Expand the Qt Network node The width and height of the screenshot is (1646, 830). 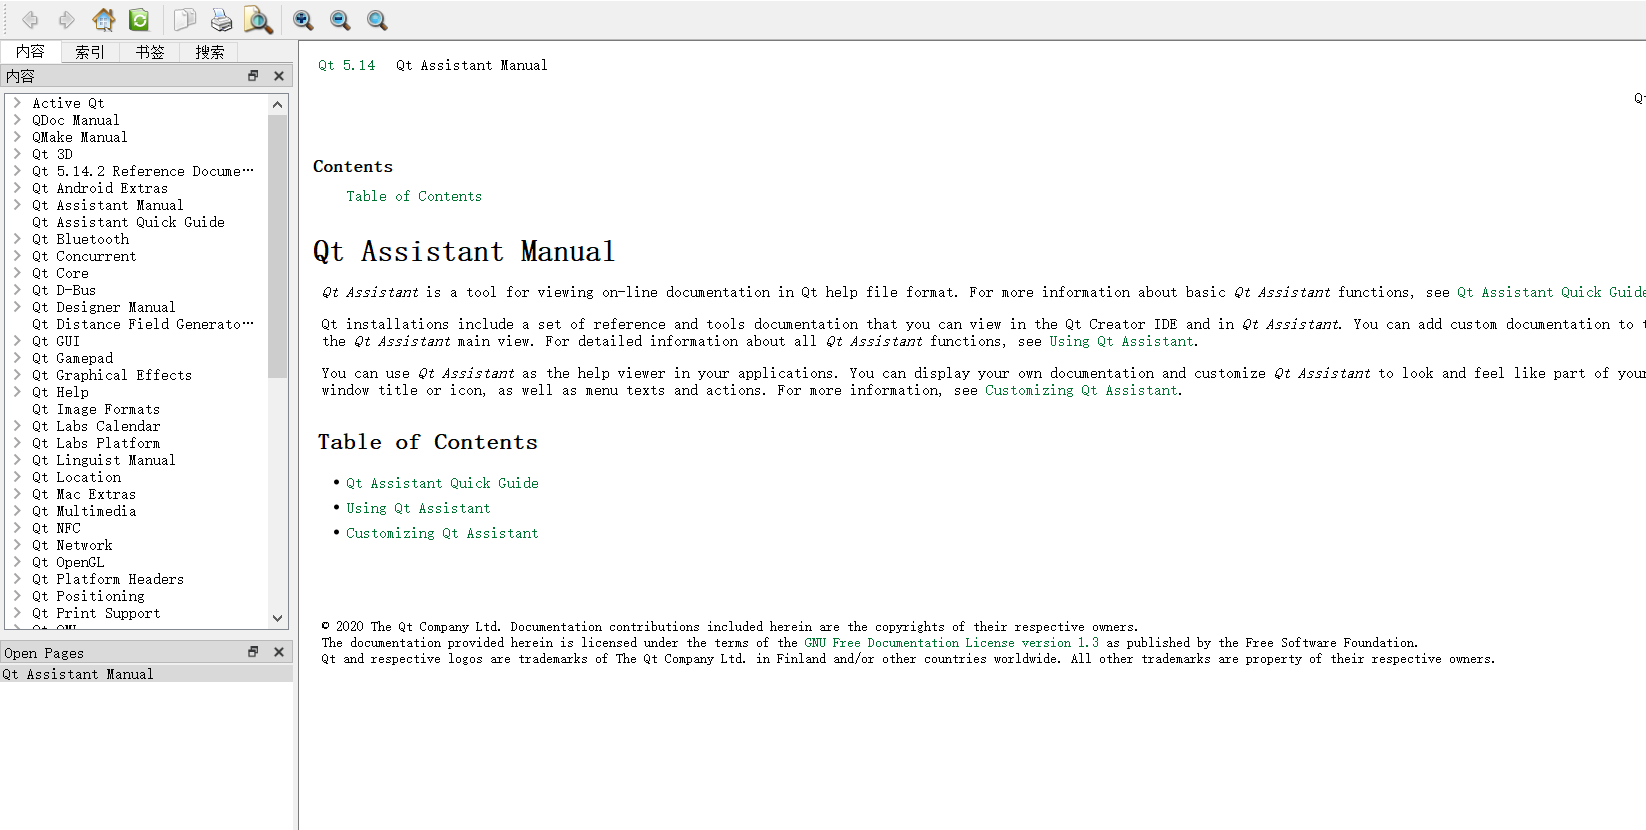pos(17,545)
